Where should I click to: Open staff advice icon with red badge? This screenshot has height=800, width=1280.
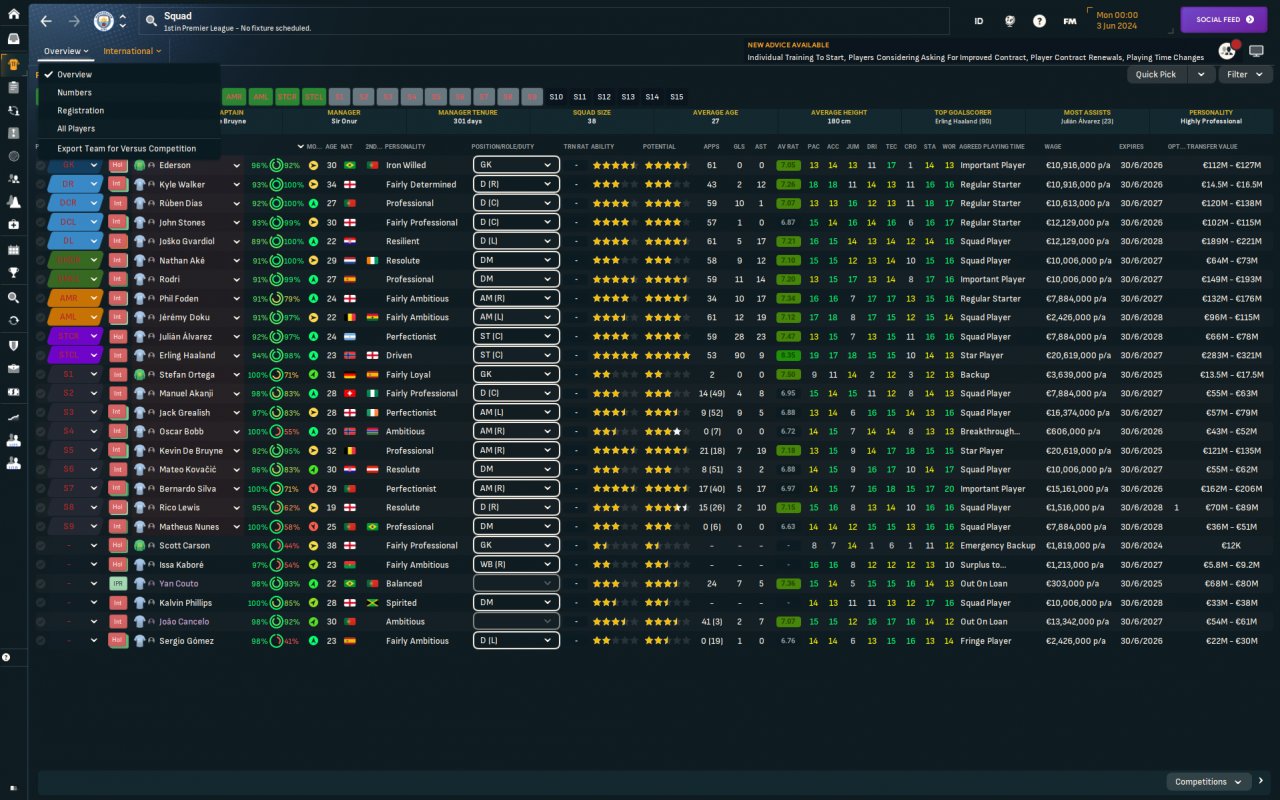click(1228, 51)
